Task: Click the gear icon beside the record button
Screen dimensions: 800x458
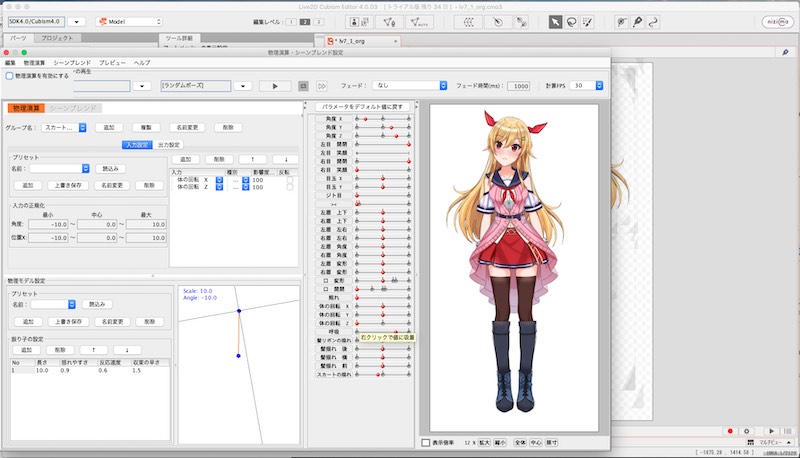Action: point(746,431)
